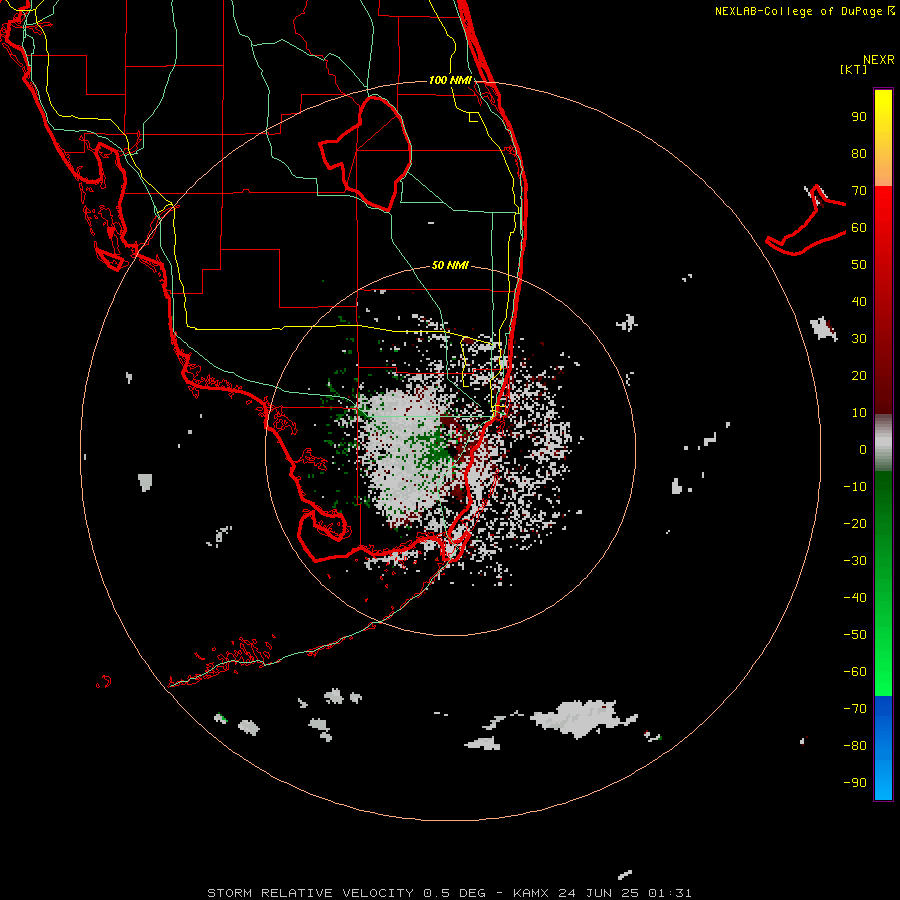Click the 0 value on the velocity scale
The width and height of the screenshot is (900, 900).
click(863, 449)
